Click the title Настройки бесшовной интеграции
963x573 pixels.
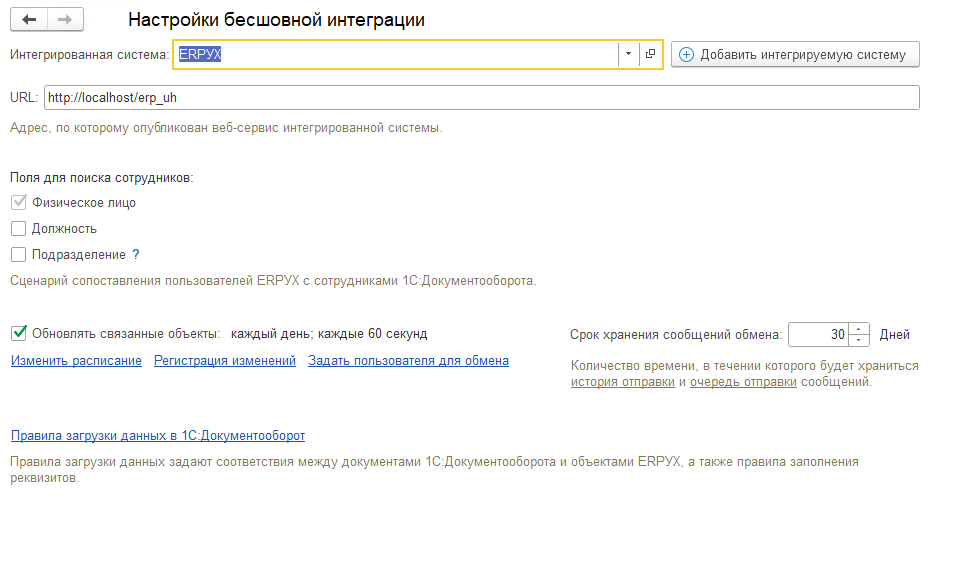click(x=276, y=20)
